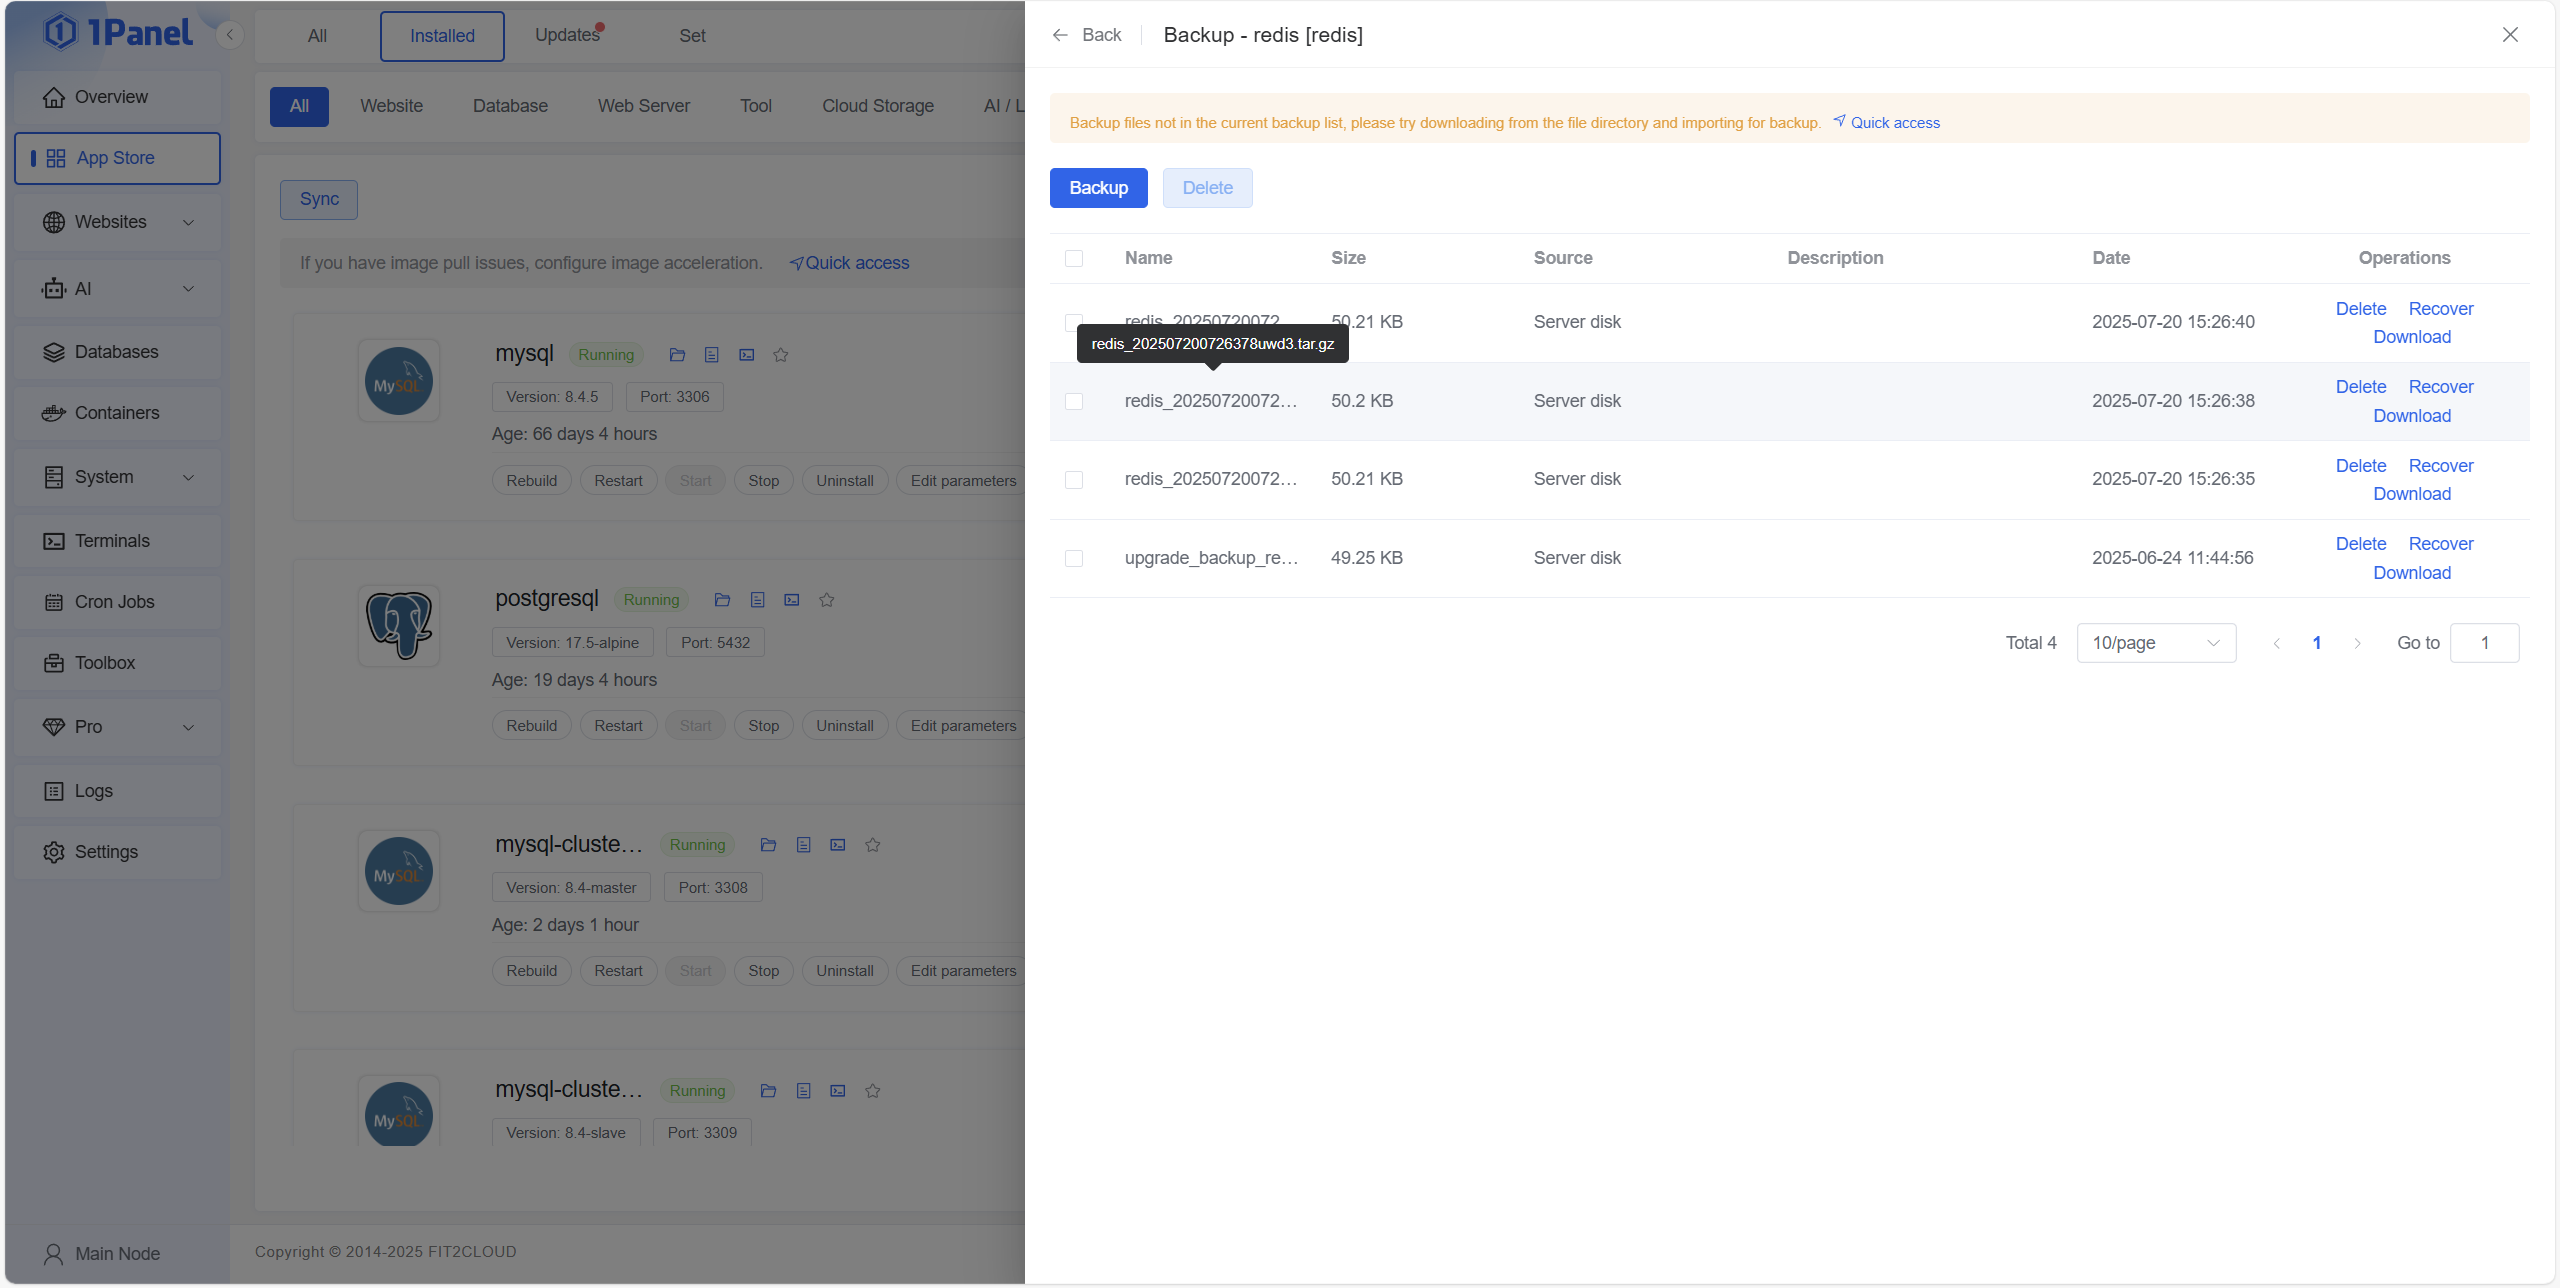Check the upgrade_backup_re… row checkbox
The height and width of the screenshot is (1288, 2560).
coord(1074,558)
